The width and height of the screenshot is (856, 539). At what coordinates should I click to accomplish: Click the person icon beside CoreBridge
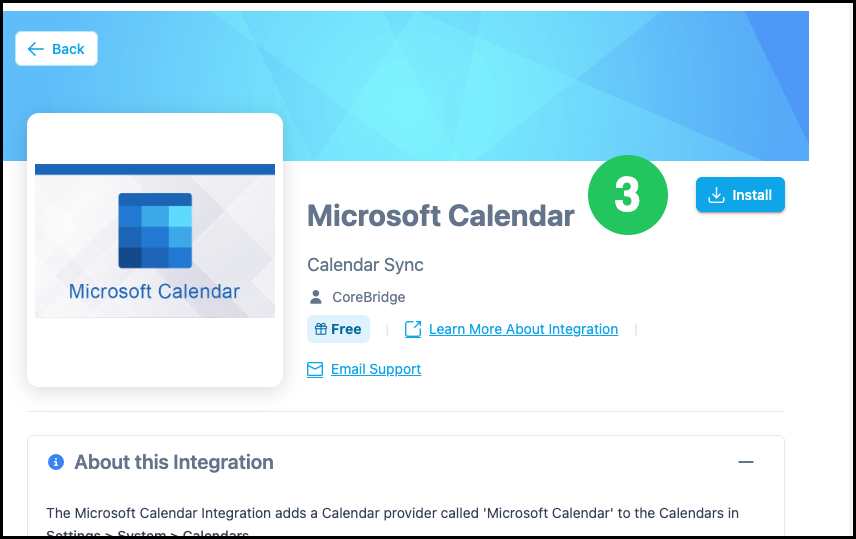tap(316, 297)
